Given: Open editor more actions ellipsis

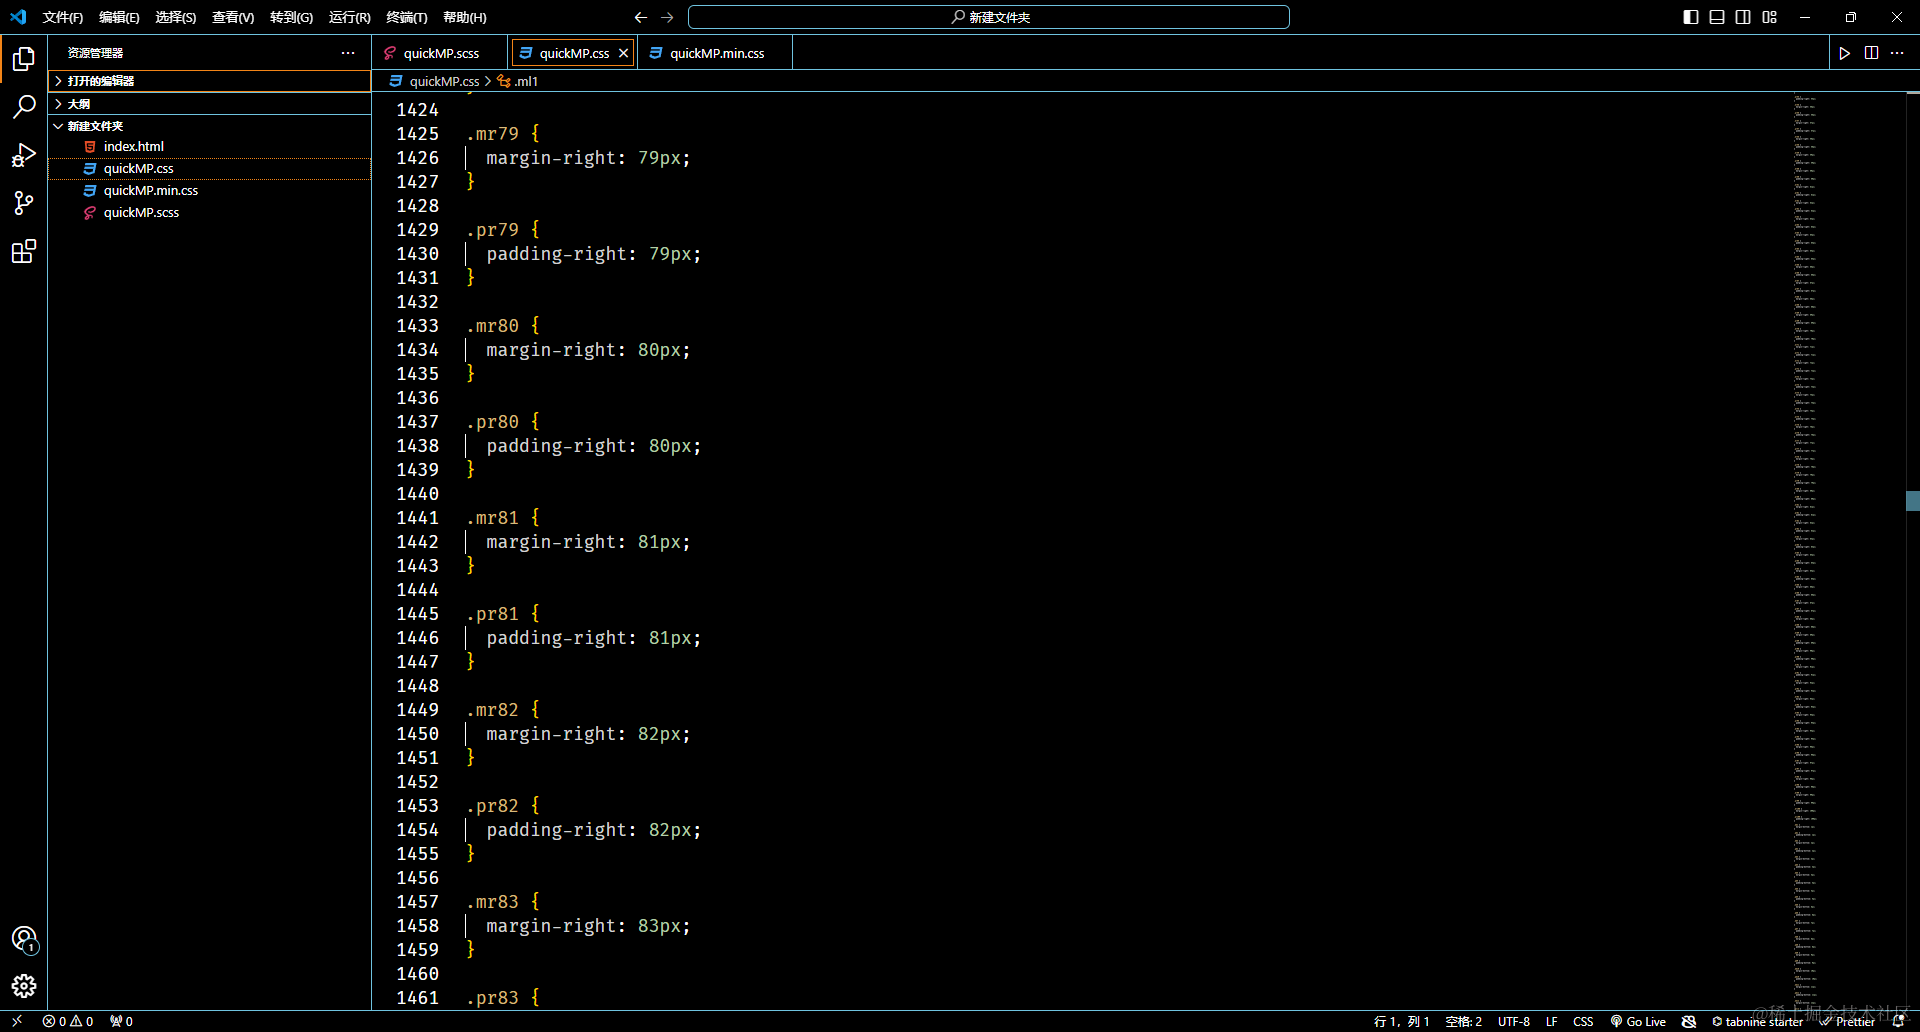Looking at the screenshot, I should point(1897,53).
